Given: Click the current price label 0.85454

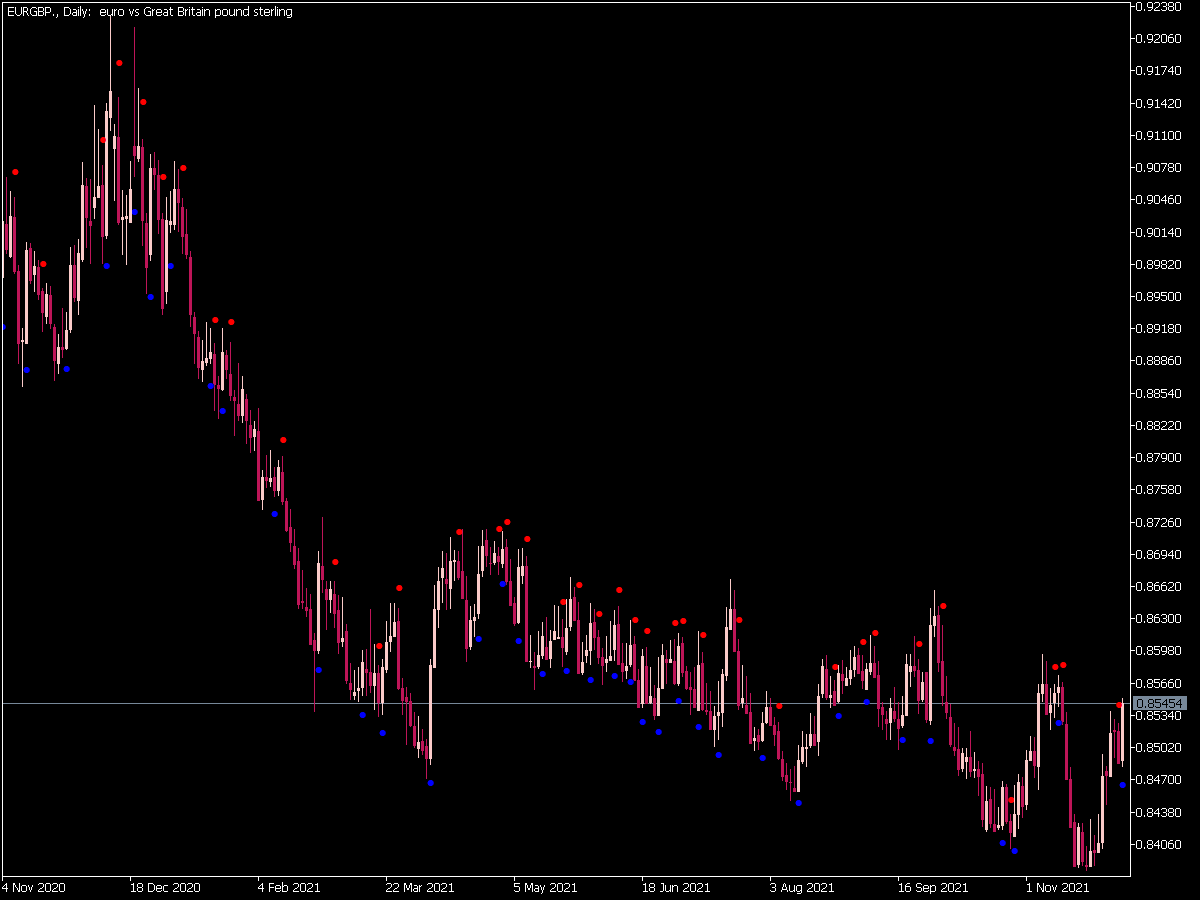Looking at the screenshot, I should [x=1159, y=703].
